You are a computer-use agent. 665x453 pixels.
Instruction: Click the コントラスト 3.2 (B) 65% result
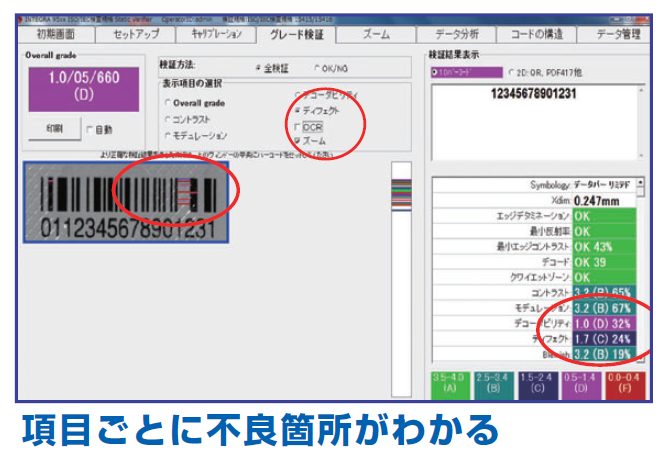point(604,292)
